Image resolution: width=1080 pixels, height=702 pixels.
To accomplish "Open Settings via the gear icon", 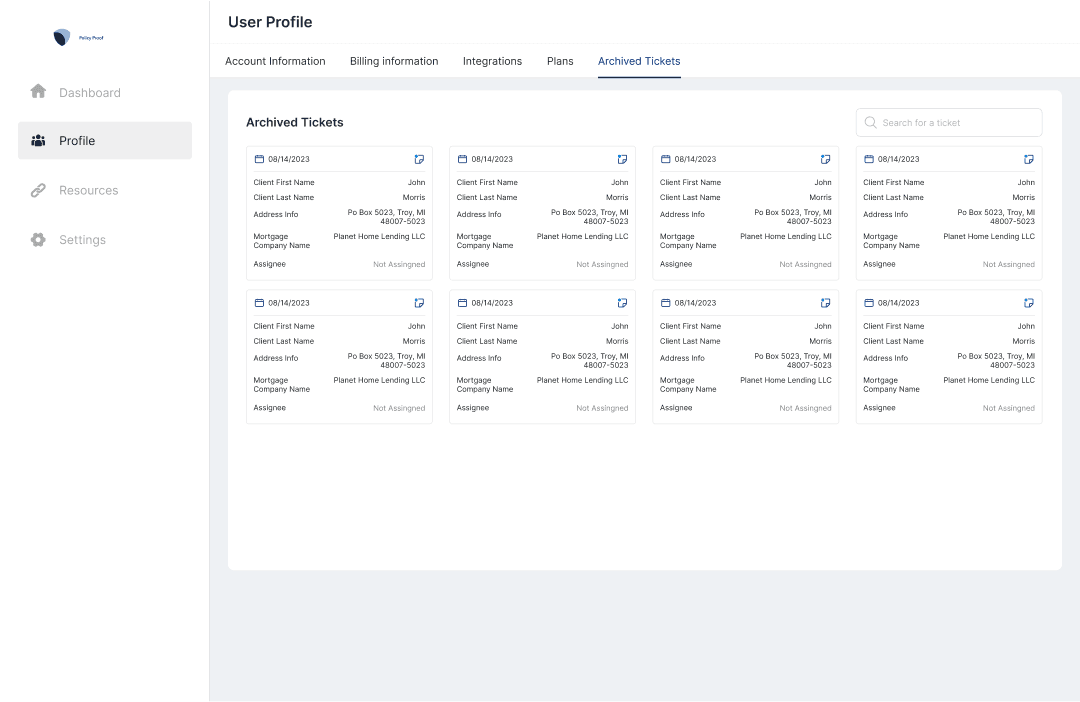I will pos(38,239).
